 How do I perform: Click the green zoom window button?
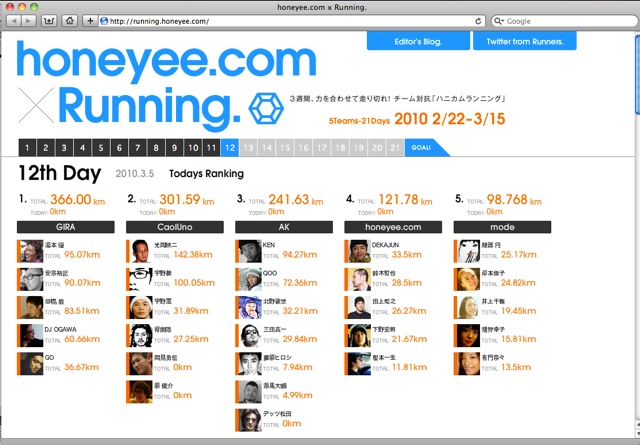coord(34,7)
